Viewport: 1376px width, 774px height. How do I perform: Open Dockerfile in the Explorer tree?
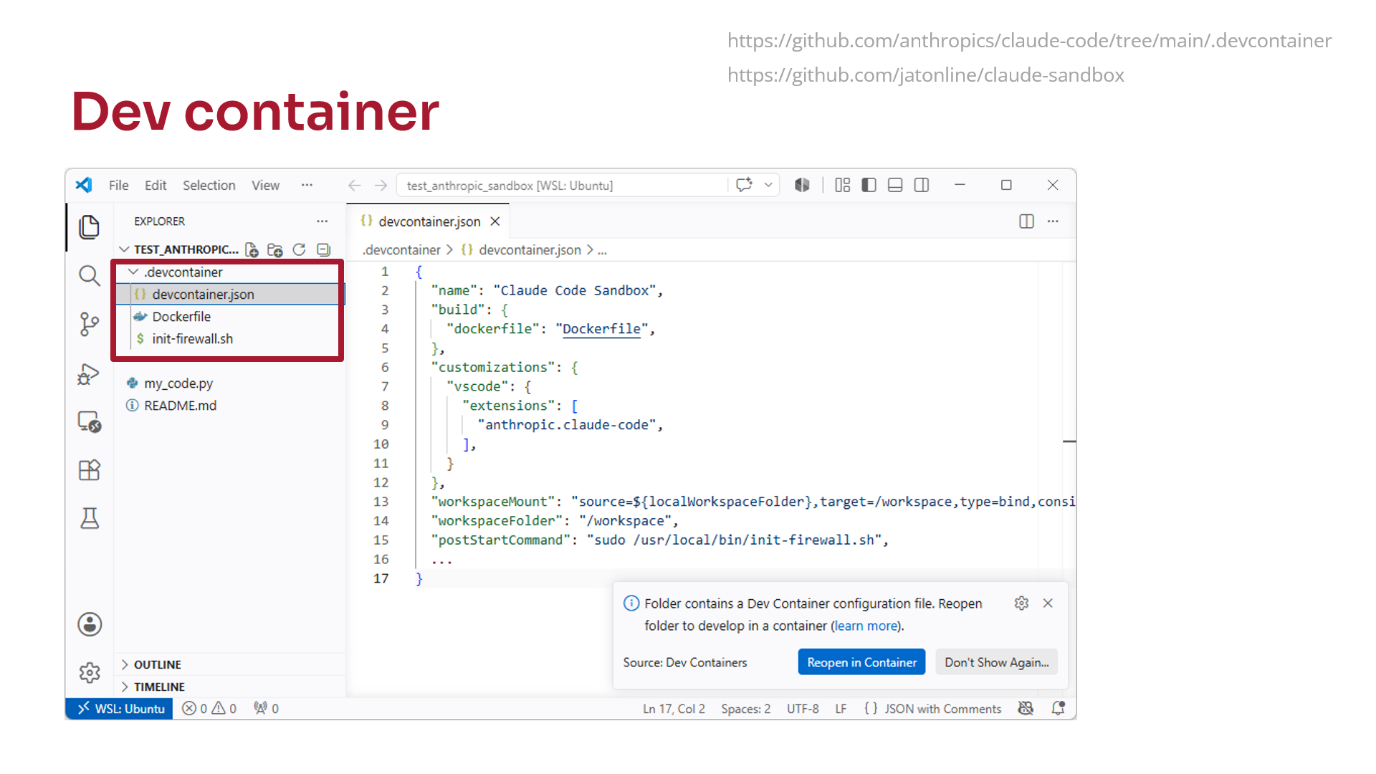click(x=181, y=317)
